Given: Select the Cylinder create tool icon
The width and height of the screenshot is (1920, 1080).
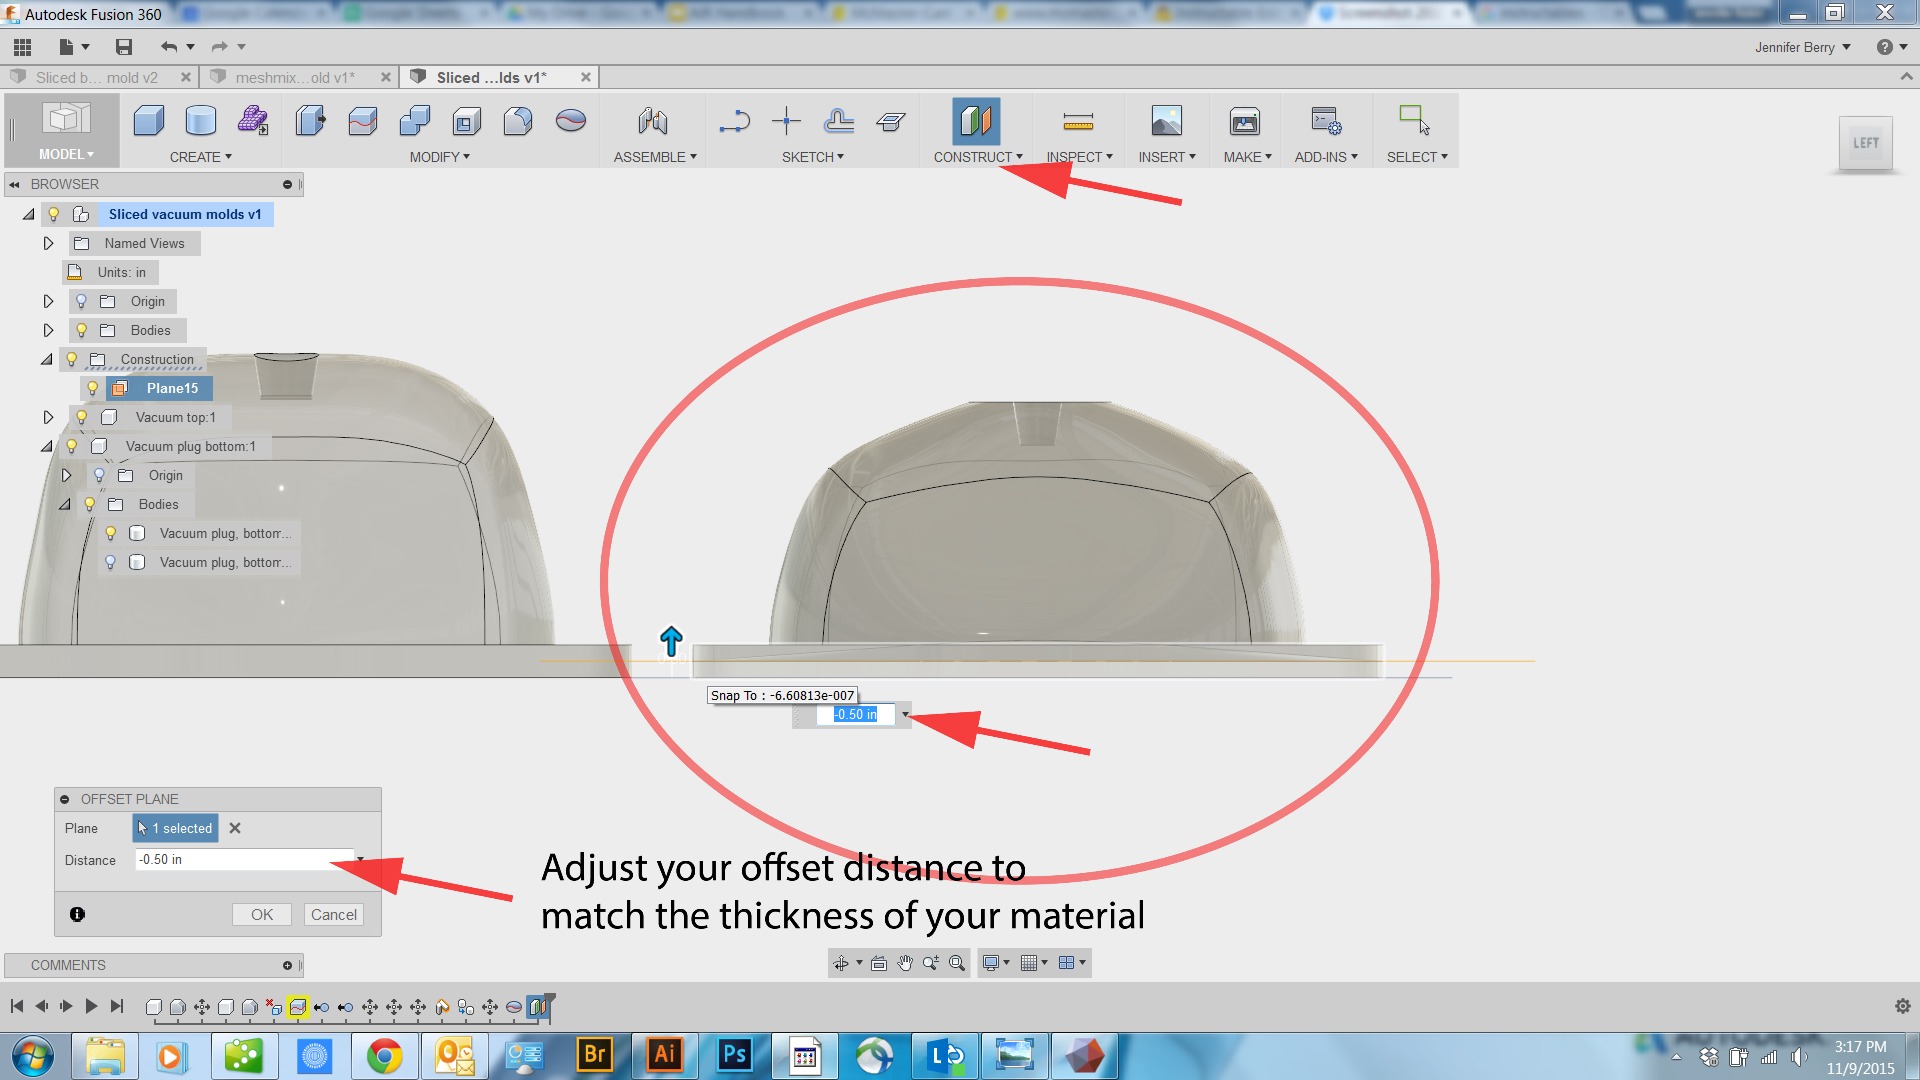Looking at the screenshot, I should [x=201, y=122].
